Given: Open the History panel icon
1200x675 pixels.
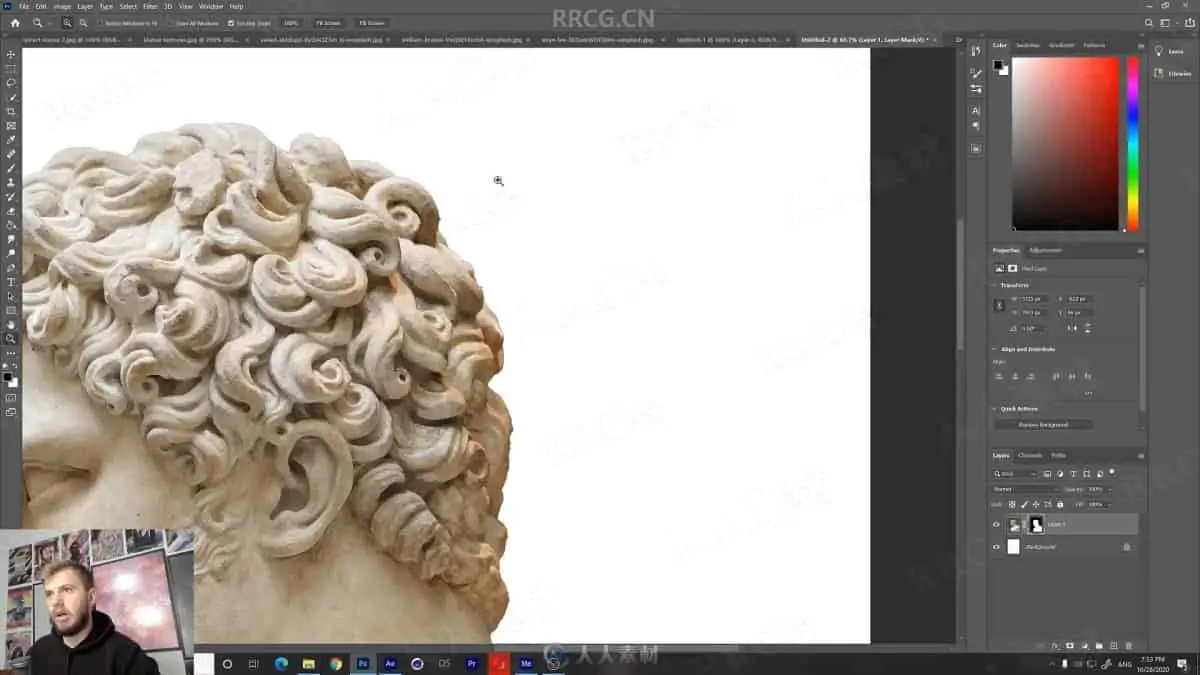Looking at the screenshot, I should click(976, 50).
